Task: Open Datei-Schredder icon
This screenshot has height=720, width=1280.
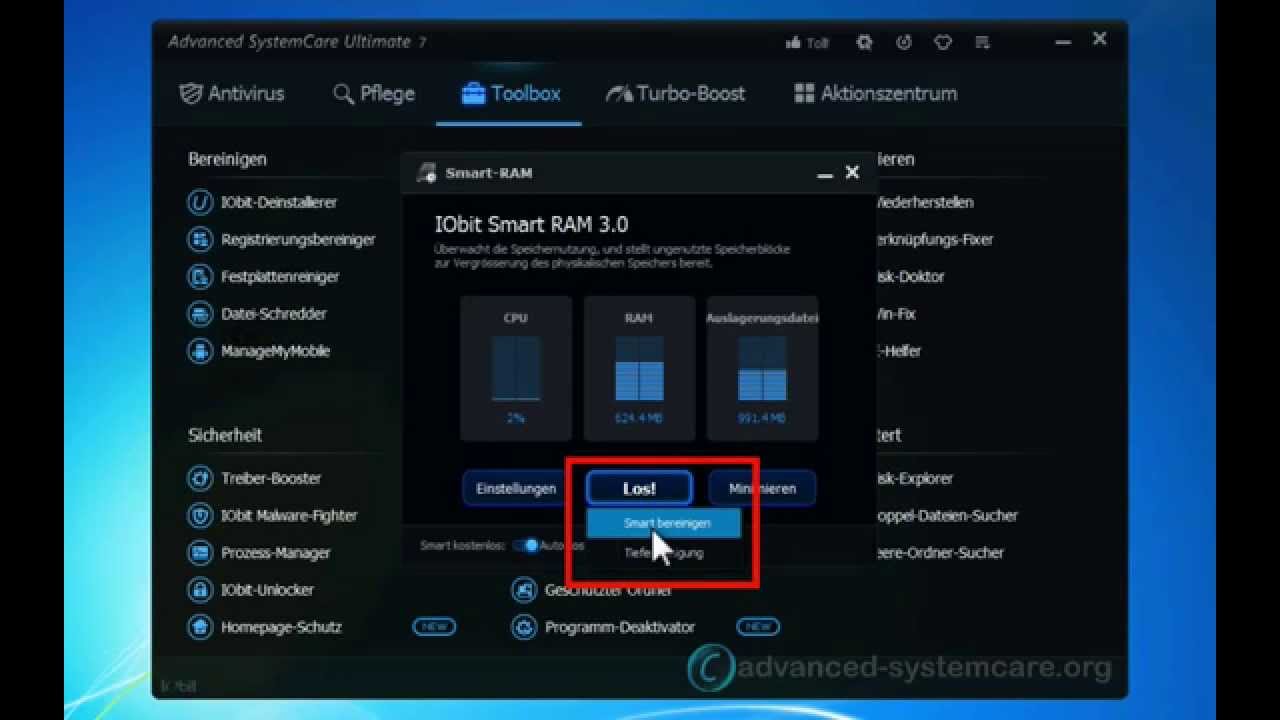Action: coord(200,313)
